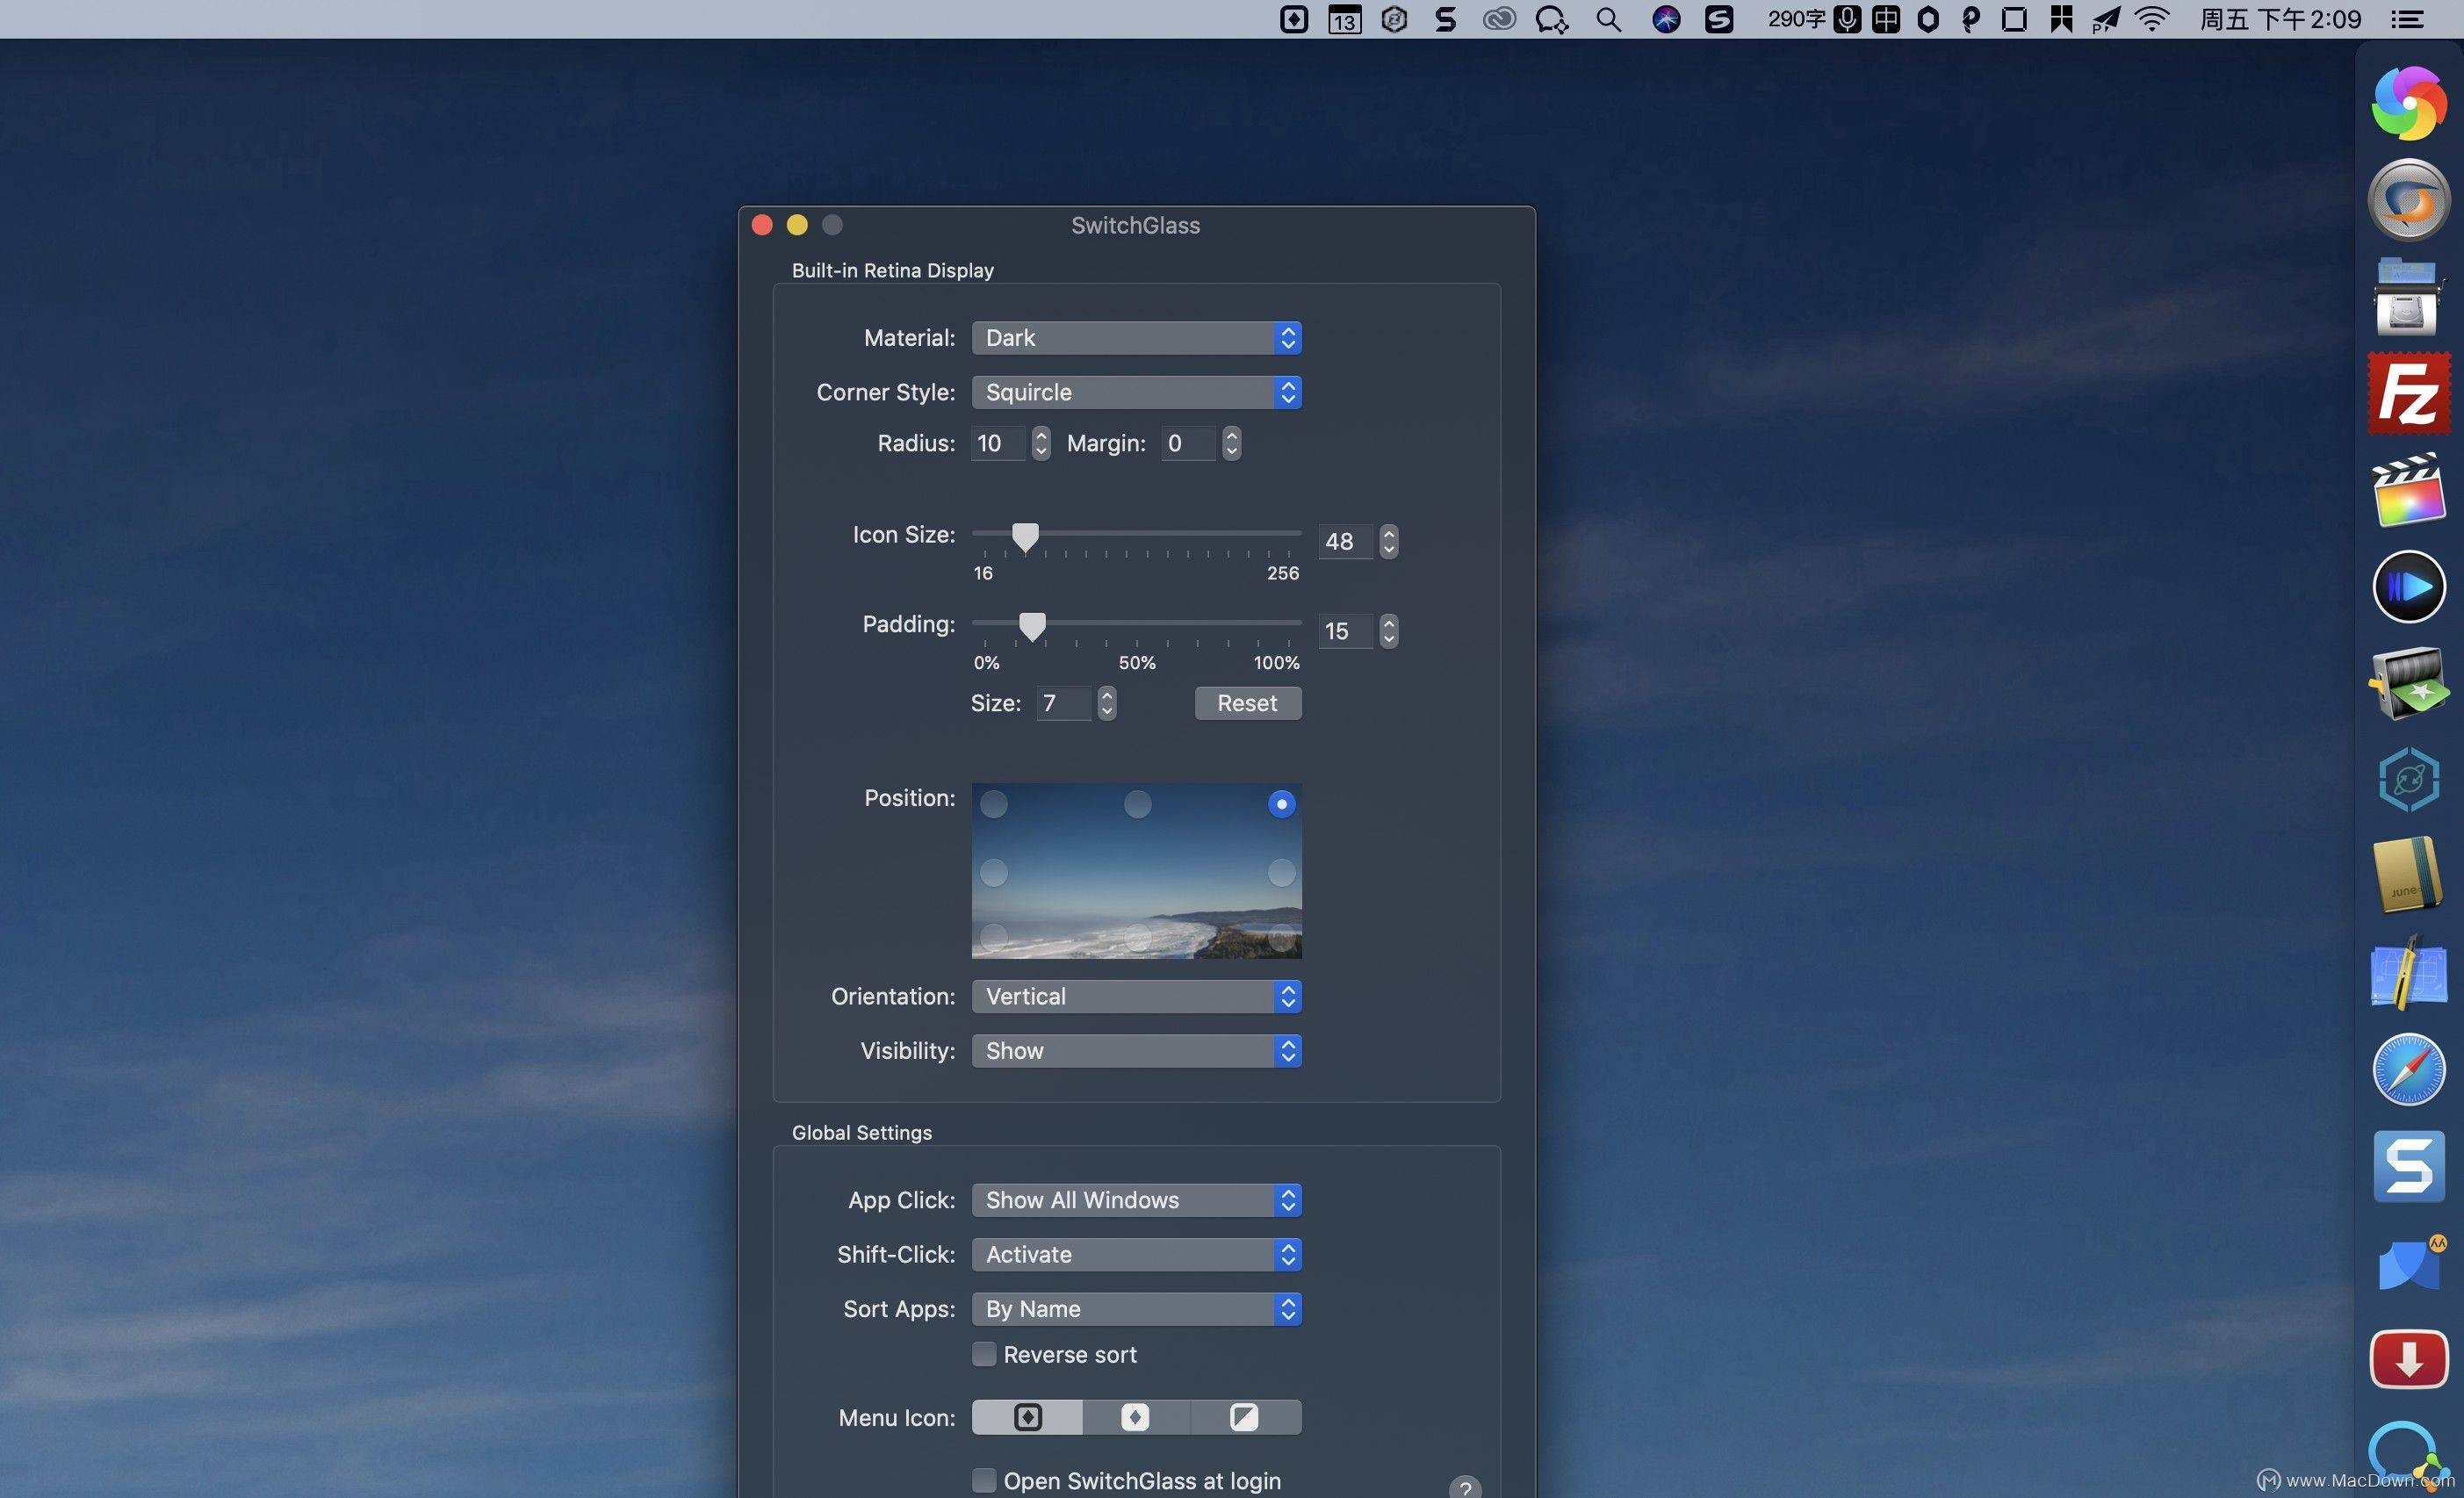Image resolution: width=2464 pixels, height=1498 pixels.
Task: Open FileZilla from the side dock
Action: (2409, 393)
